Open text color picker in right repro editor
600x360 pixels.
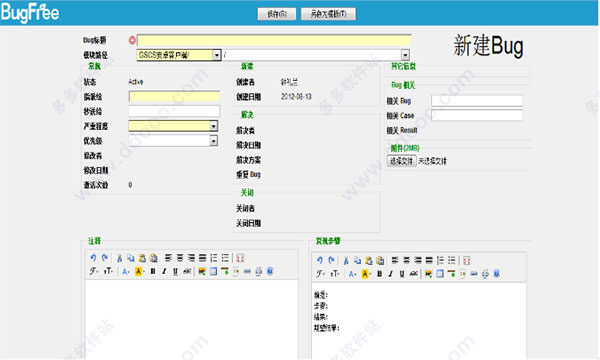click(x=352, y=274)
